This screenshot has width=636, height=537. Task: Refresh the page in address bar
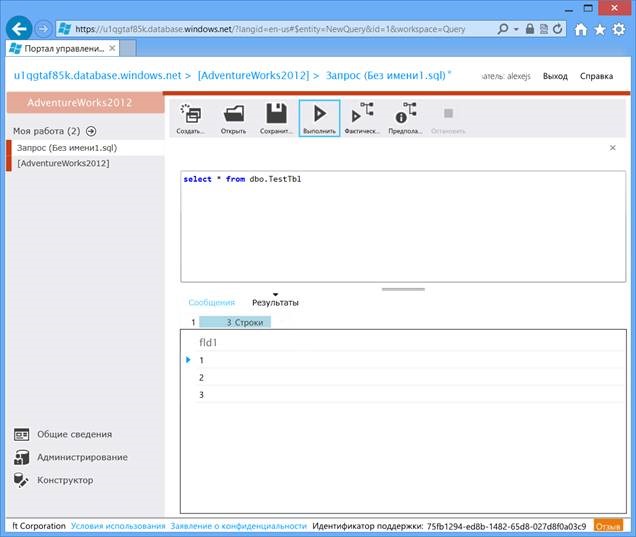tap(558, 29)
